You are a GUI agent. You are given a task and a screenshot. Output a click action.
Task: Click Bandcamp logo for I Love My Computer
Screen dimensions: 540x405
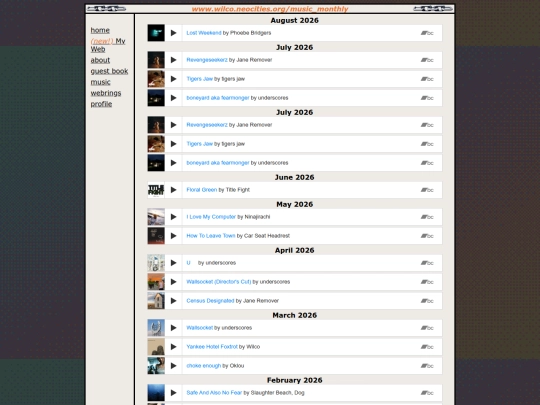427,217
